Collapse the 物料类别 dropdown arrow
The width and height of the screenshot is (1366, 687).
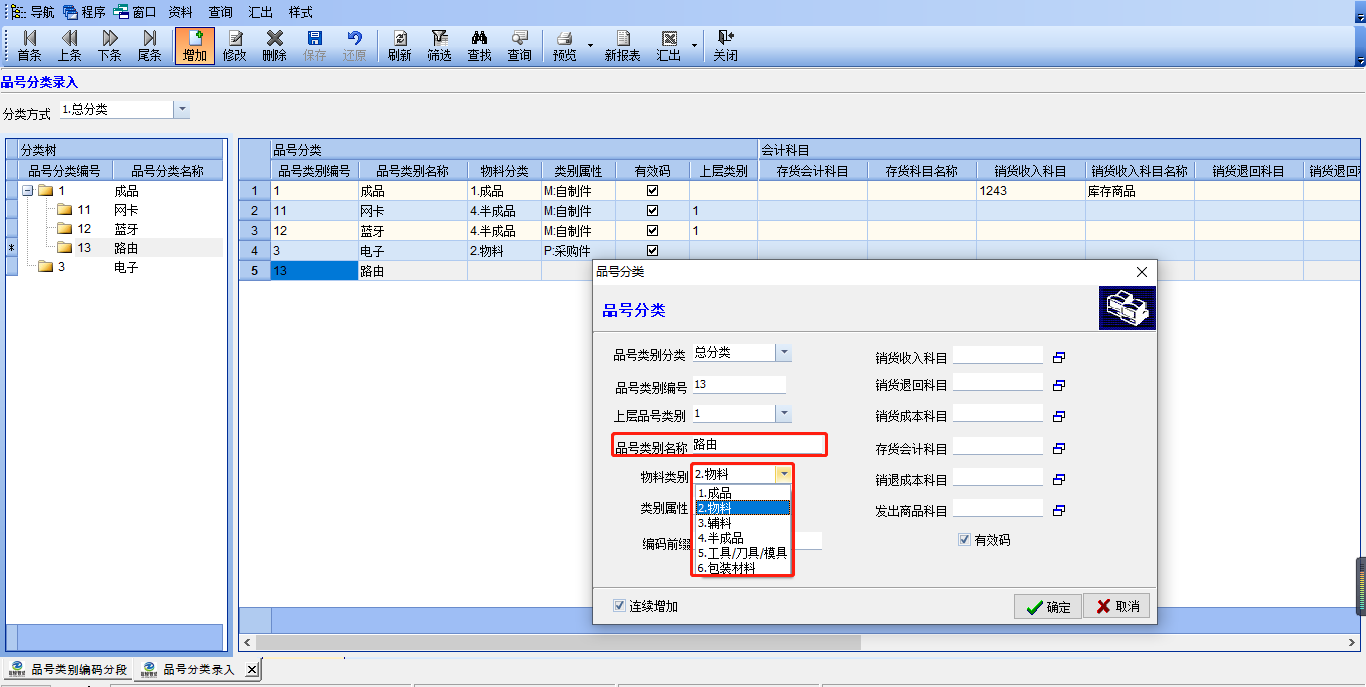pos(784,474)
